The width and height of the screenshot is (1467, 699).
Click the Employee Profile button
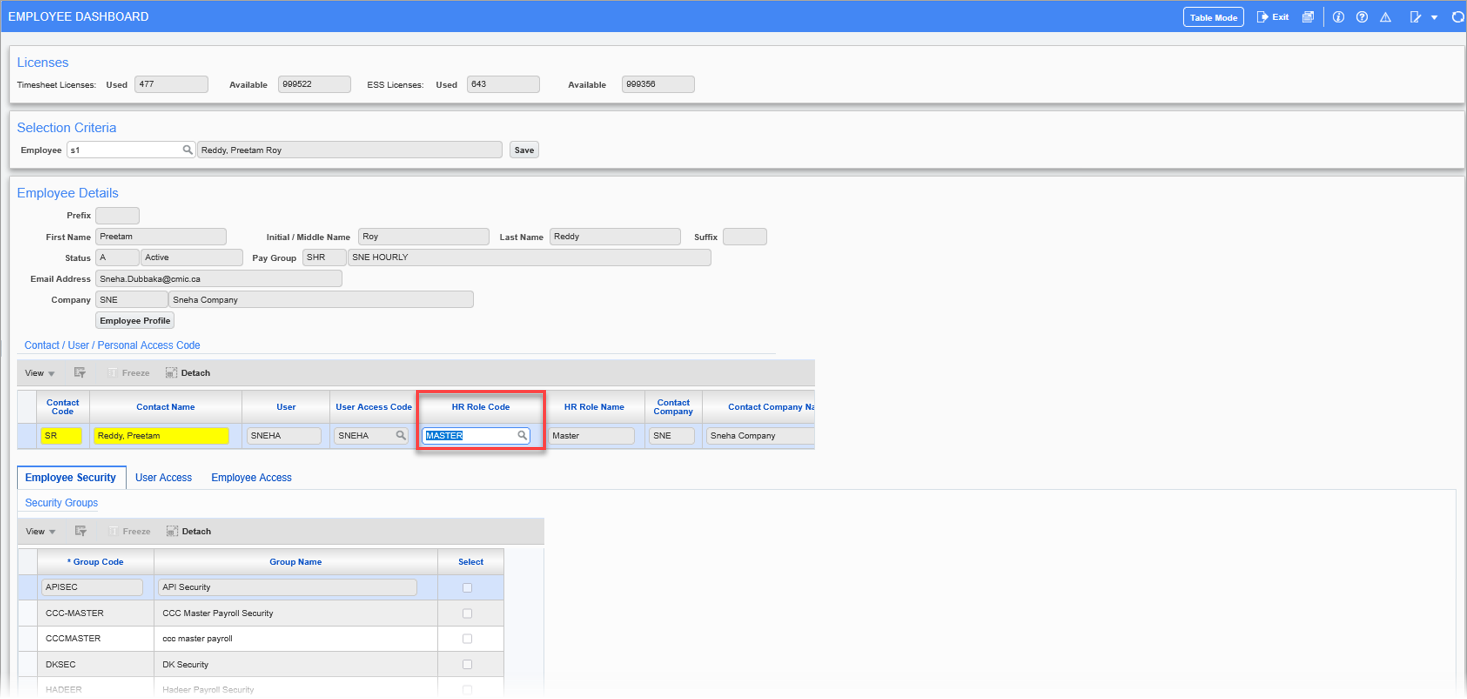(135, 321)
